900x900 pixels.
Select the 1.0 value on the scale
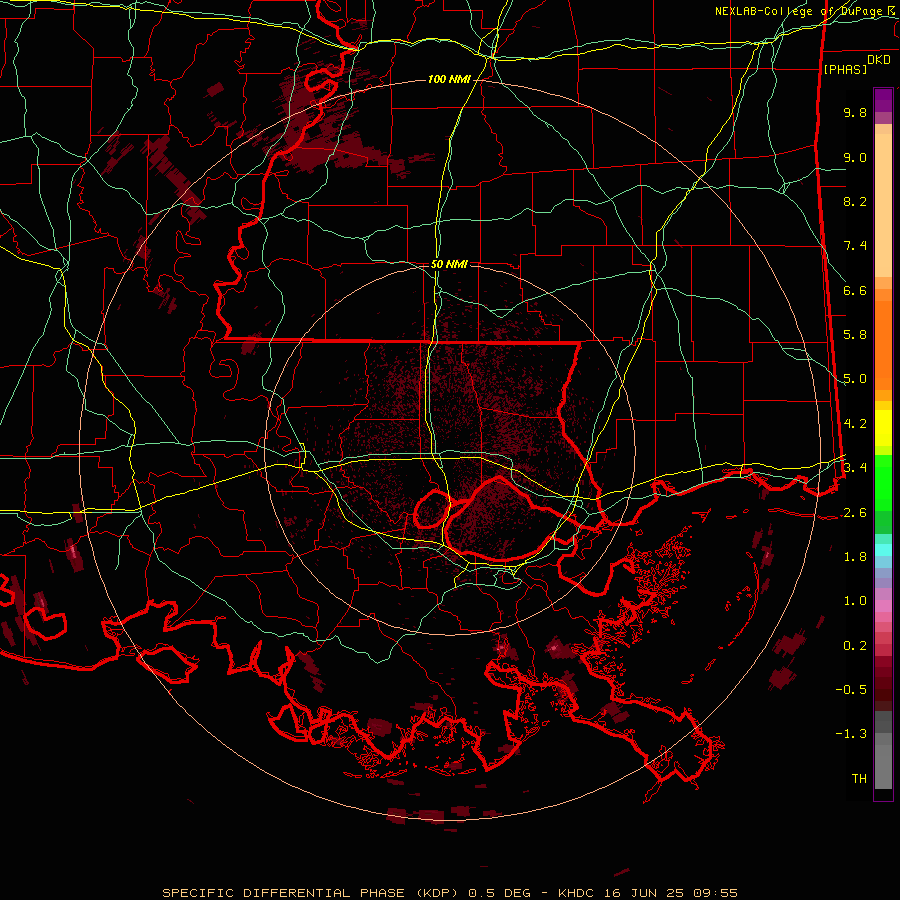(855, 601)
